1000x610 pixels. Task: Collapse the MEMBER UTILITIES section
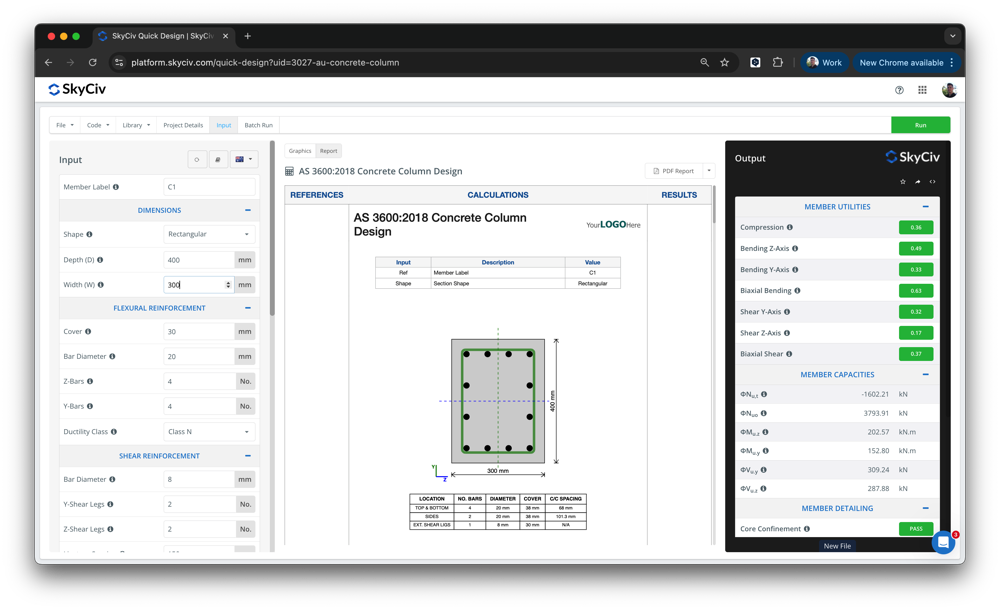point(925,207)
